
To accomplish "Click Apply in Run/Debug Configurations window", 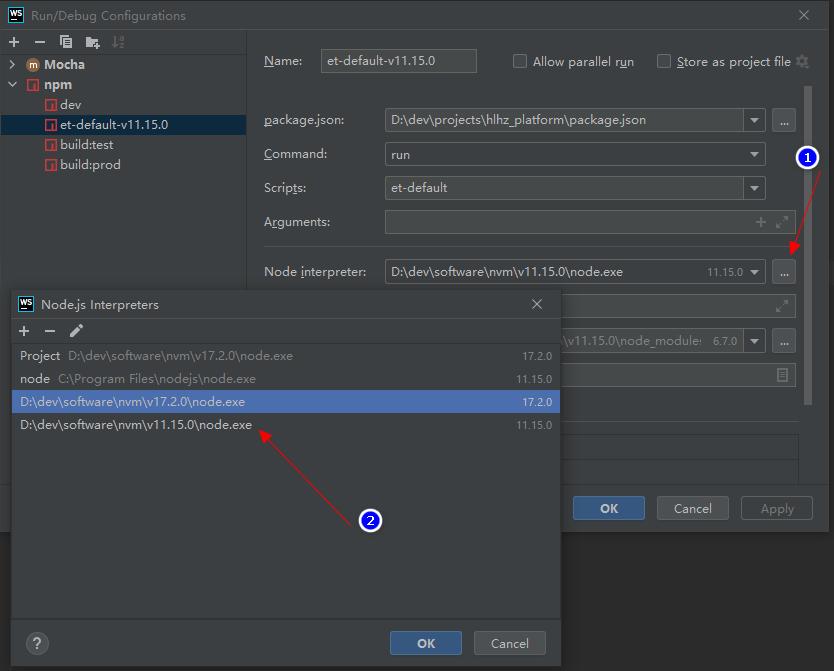I will 777,508.
